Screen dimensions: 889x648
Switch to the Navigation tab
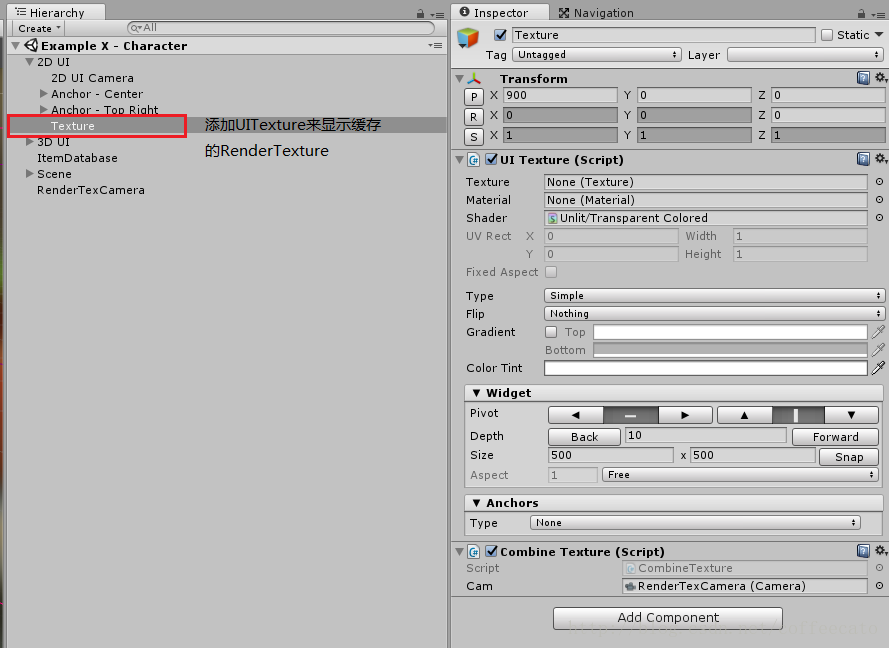click(x=596, y=12)
